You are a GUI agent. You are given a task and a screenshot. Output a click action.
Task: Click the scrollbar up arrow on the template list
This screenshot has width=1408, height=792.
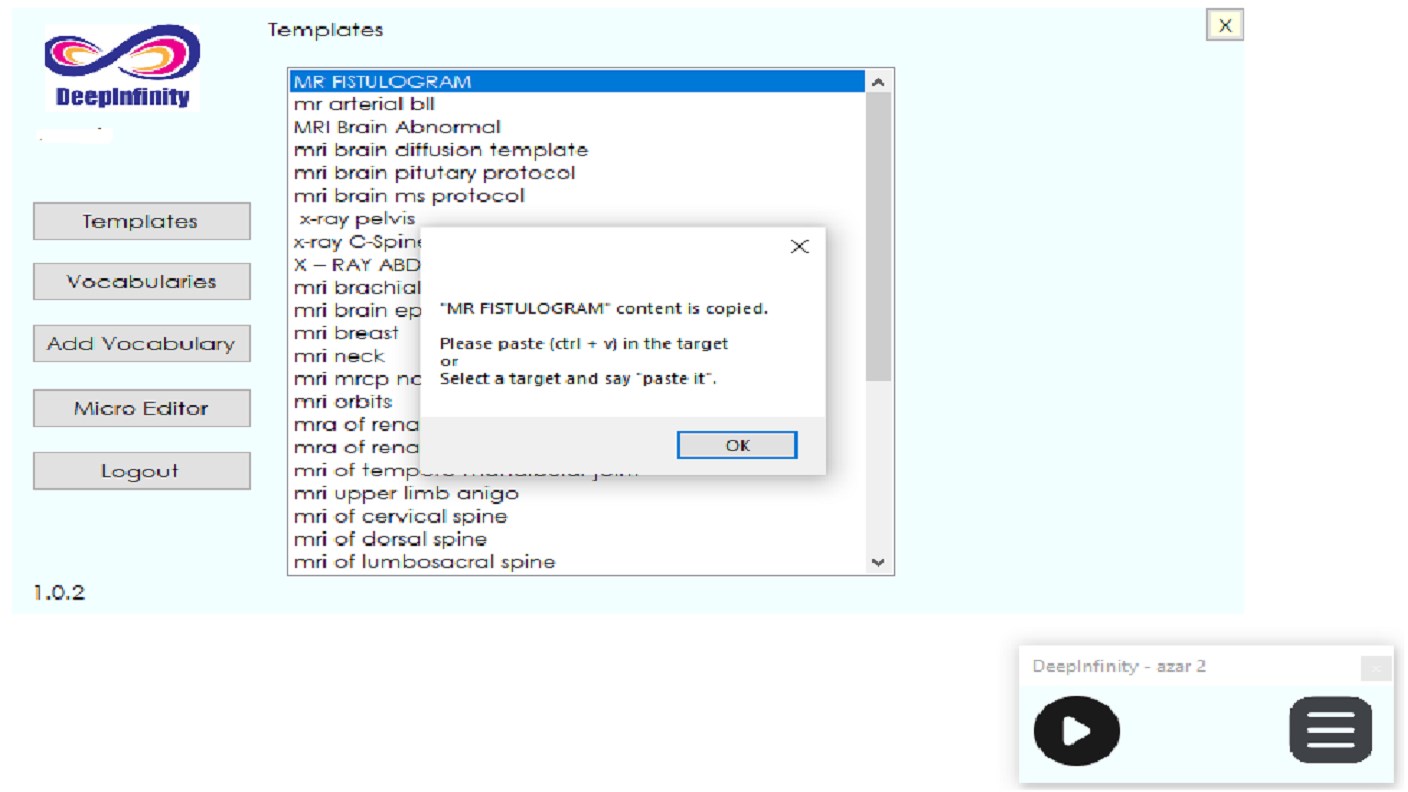tap(878, 80)
